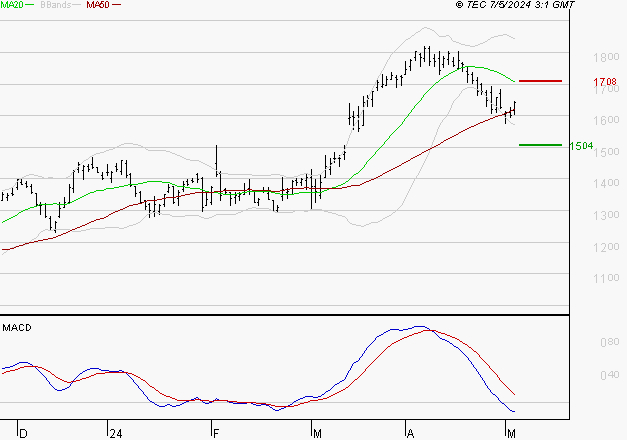Click the MA20 legend label

point(12,5)
